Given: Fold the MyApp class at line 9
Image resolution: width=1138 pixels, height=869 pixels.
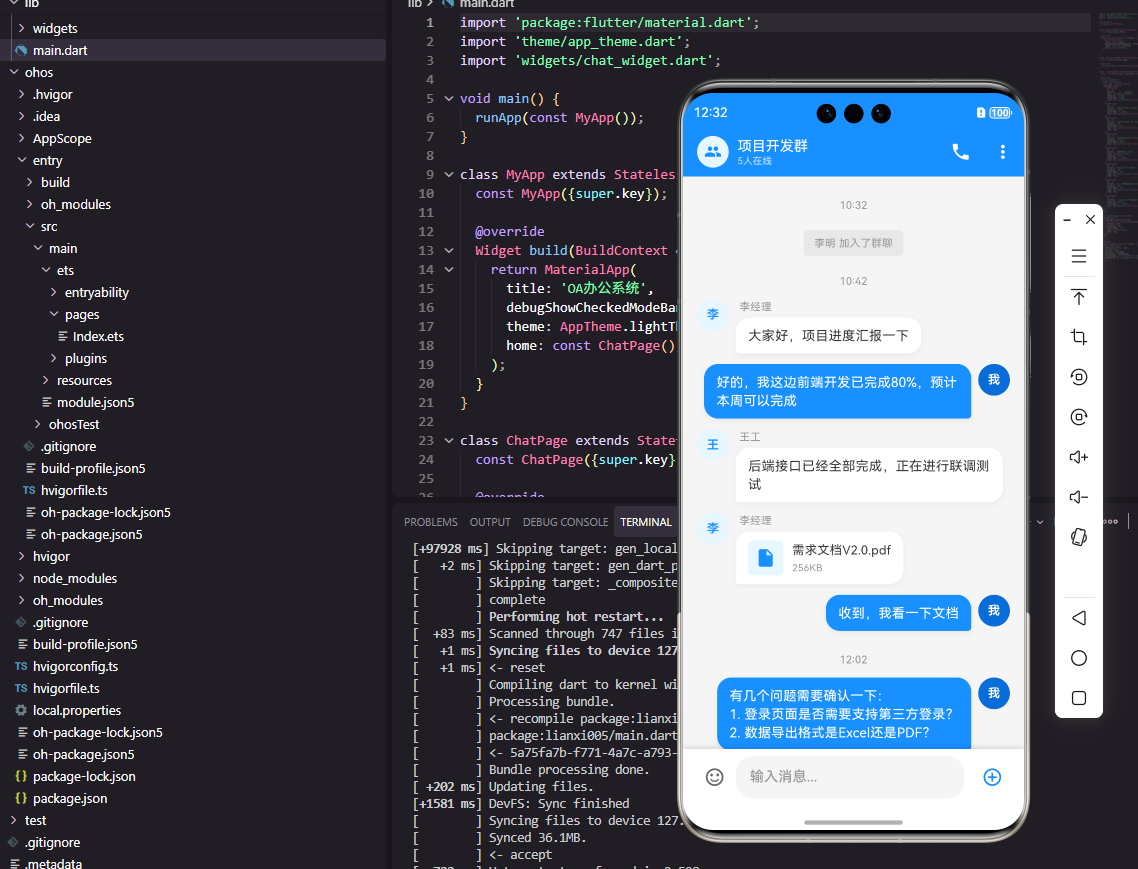Looking at the screenshot, I should click(x=449, y=174).
